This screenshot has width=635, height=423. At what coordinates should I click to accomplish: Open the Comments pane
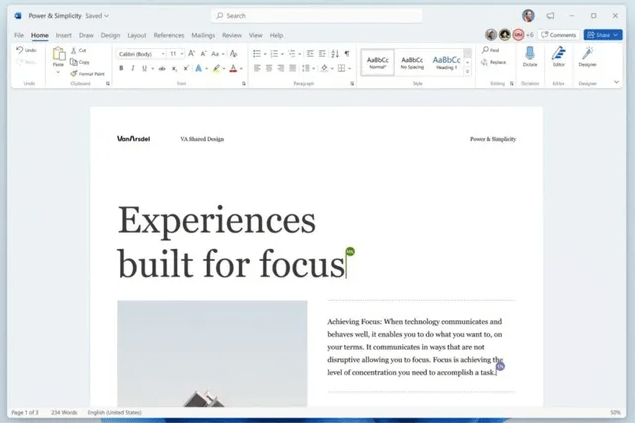[558, 35]
